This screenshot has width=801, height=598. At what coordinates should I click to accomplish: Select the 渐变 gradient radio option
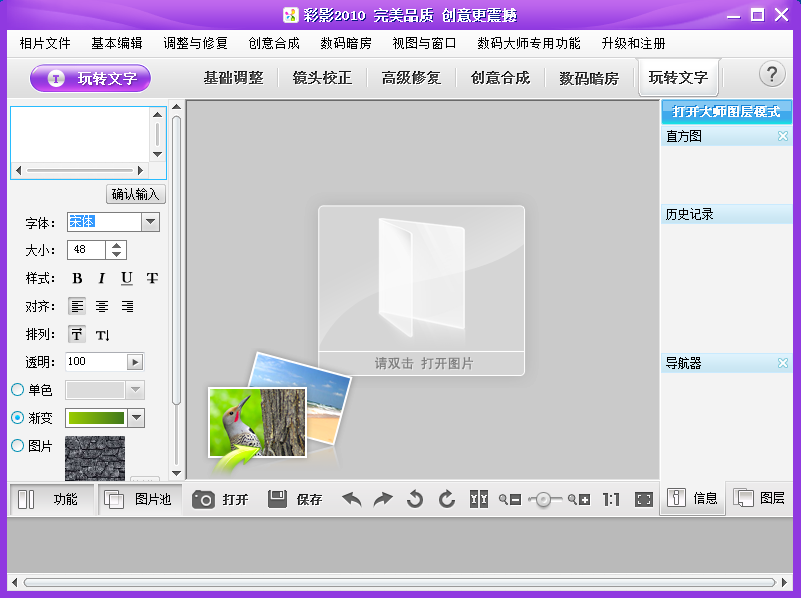tap(18, 418)
